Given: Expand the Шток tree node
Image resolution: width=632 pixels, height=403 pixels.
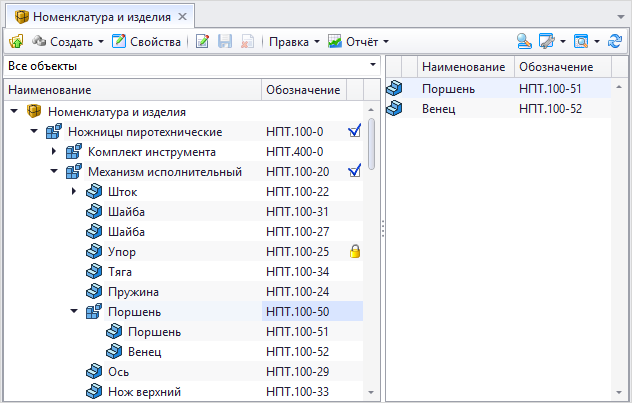Looking at the screenshot, I should pos(74,192).
